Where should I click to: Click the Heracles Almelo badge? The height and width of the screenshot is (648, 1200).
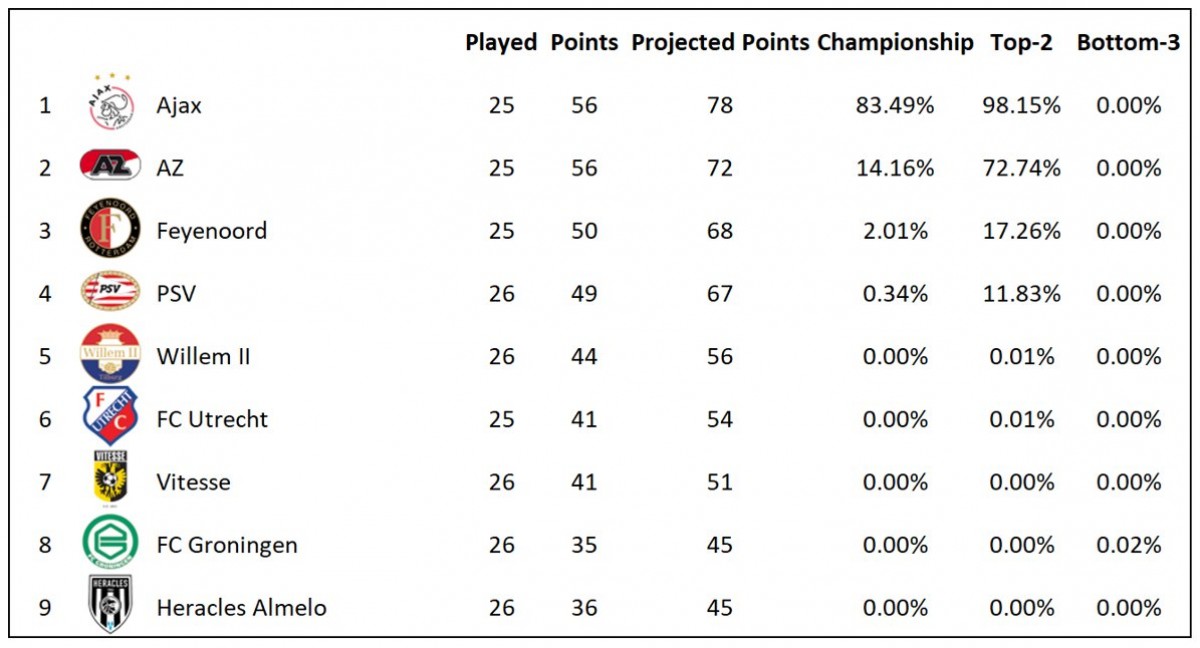110,604
